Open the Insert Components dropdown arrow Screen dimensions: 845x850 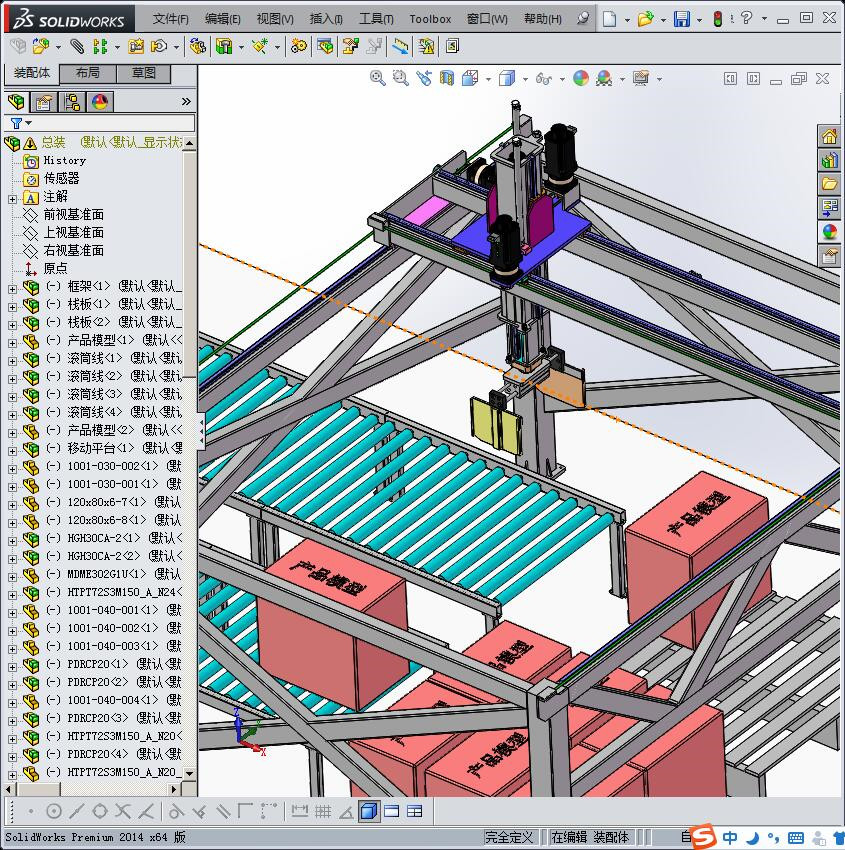pos(58,48)
